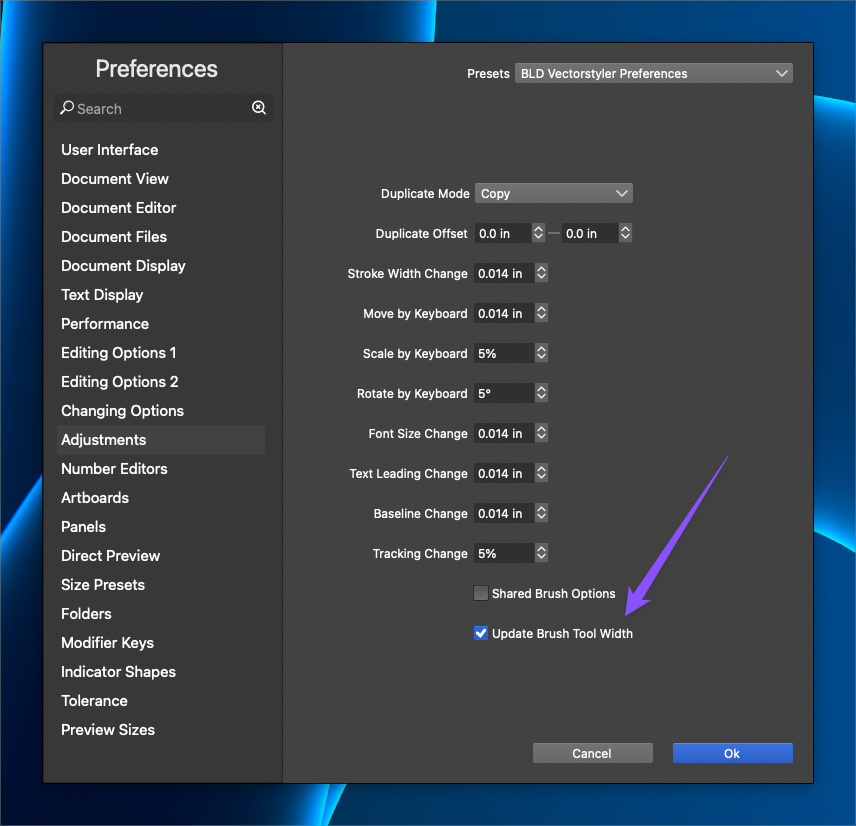The image size is (856, 826).
Task: Open the Scale by Keyboard combo box
Action: point(541,353)
